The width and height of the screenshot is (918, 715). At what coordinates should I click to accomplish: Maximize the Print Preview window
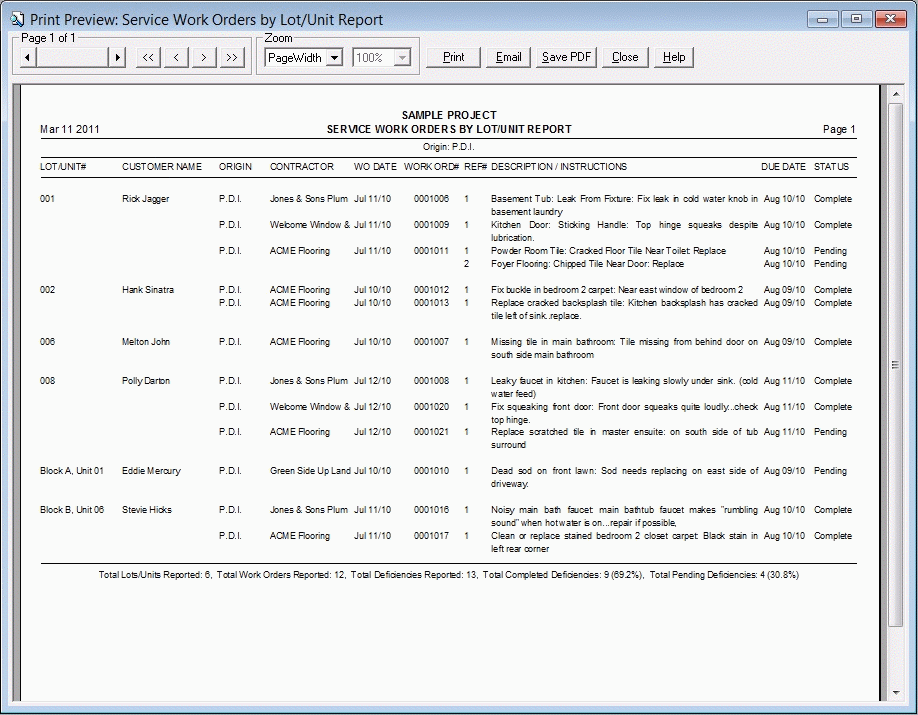click(856, 19)
